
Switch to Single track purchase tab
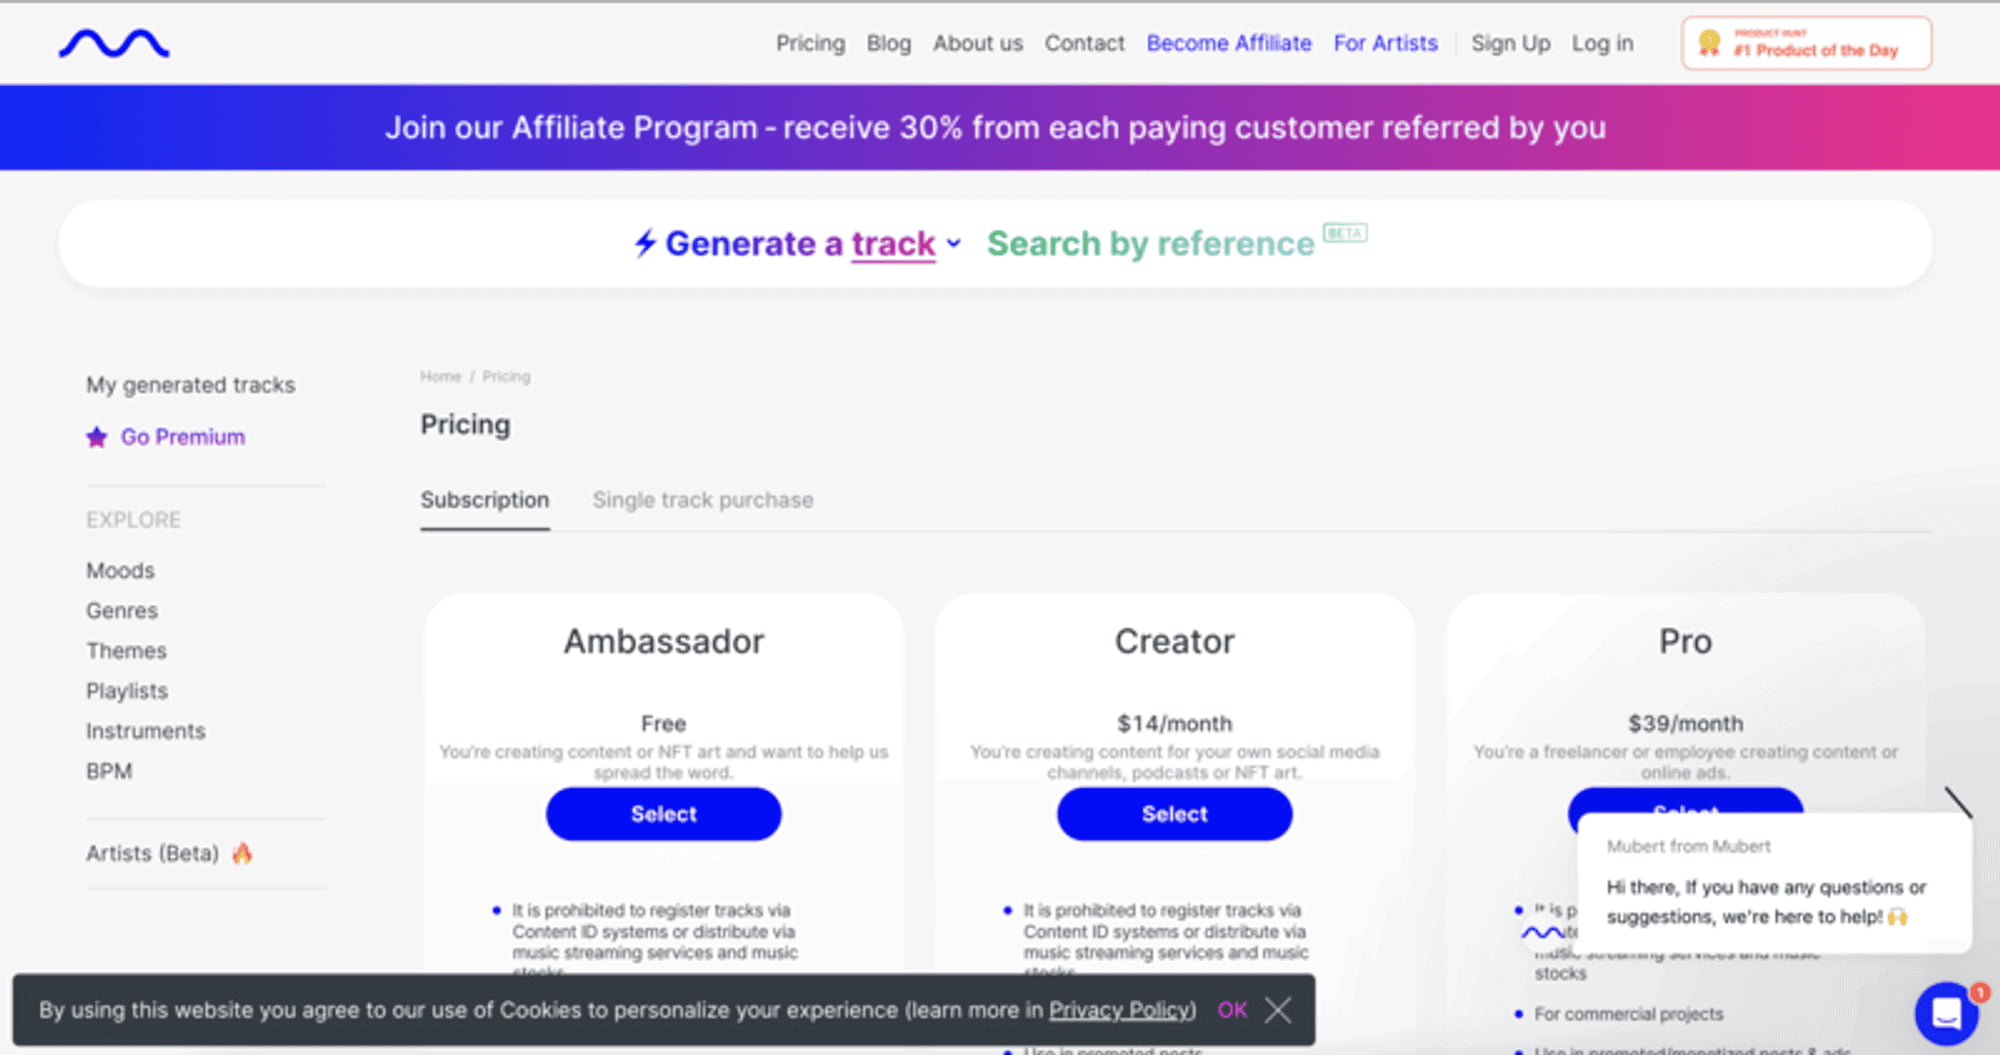(x=702, y=500)
